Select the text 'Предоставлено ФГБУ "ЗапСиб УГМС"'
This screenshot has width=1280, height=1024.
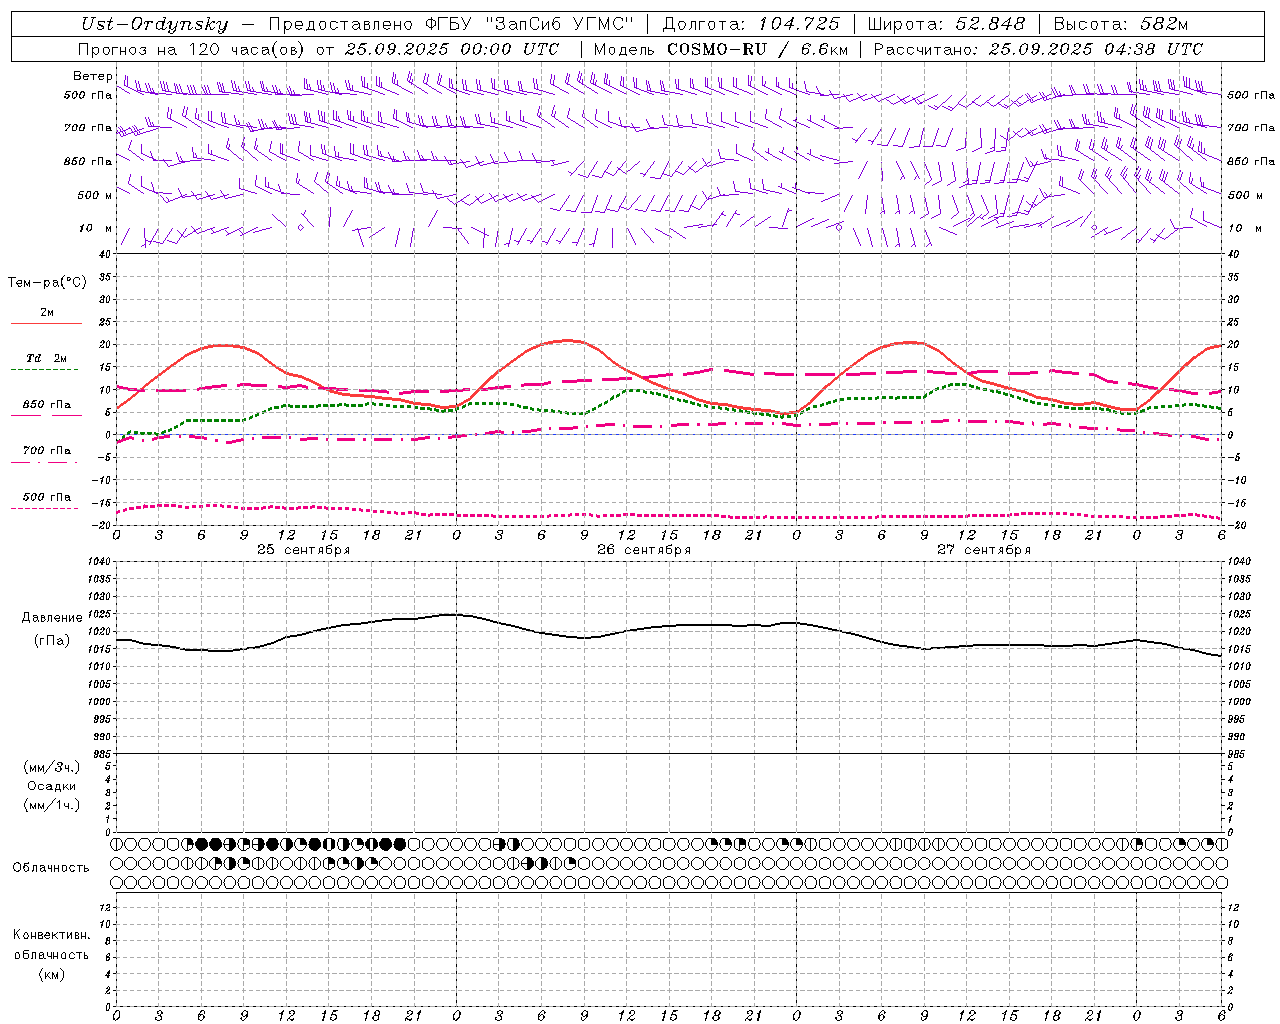(x=451, y=24)
